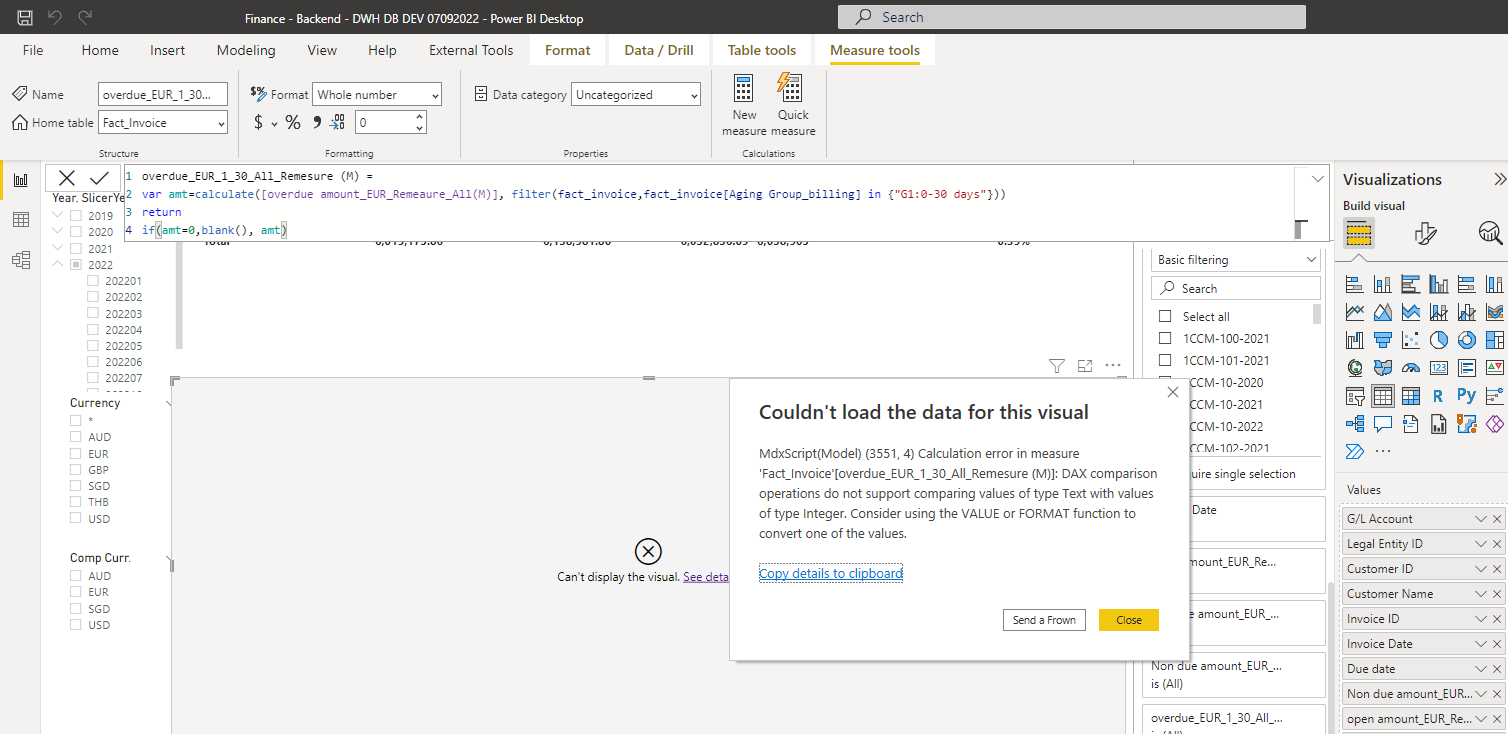Viewport: 1508px width, 734px height.
Task: Click the visual's filter icon
Action: [1057, 366]
